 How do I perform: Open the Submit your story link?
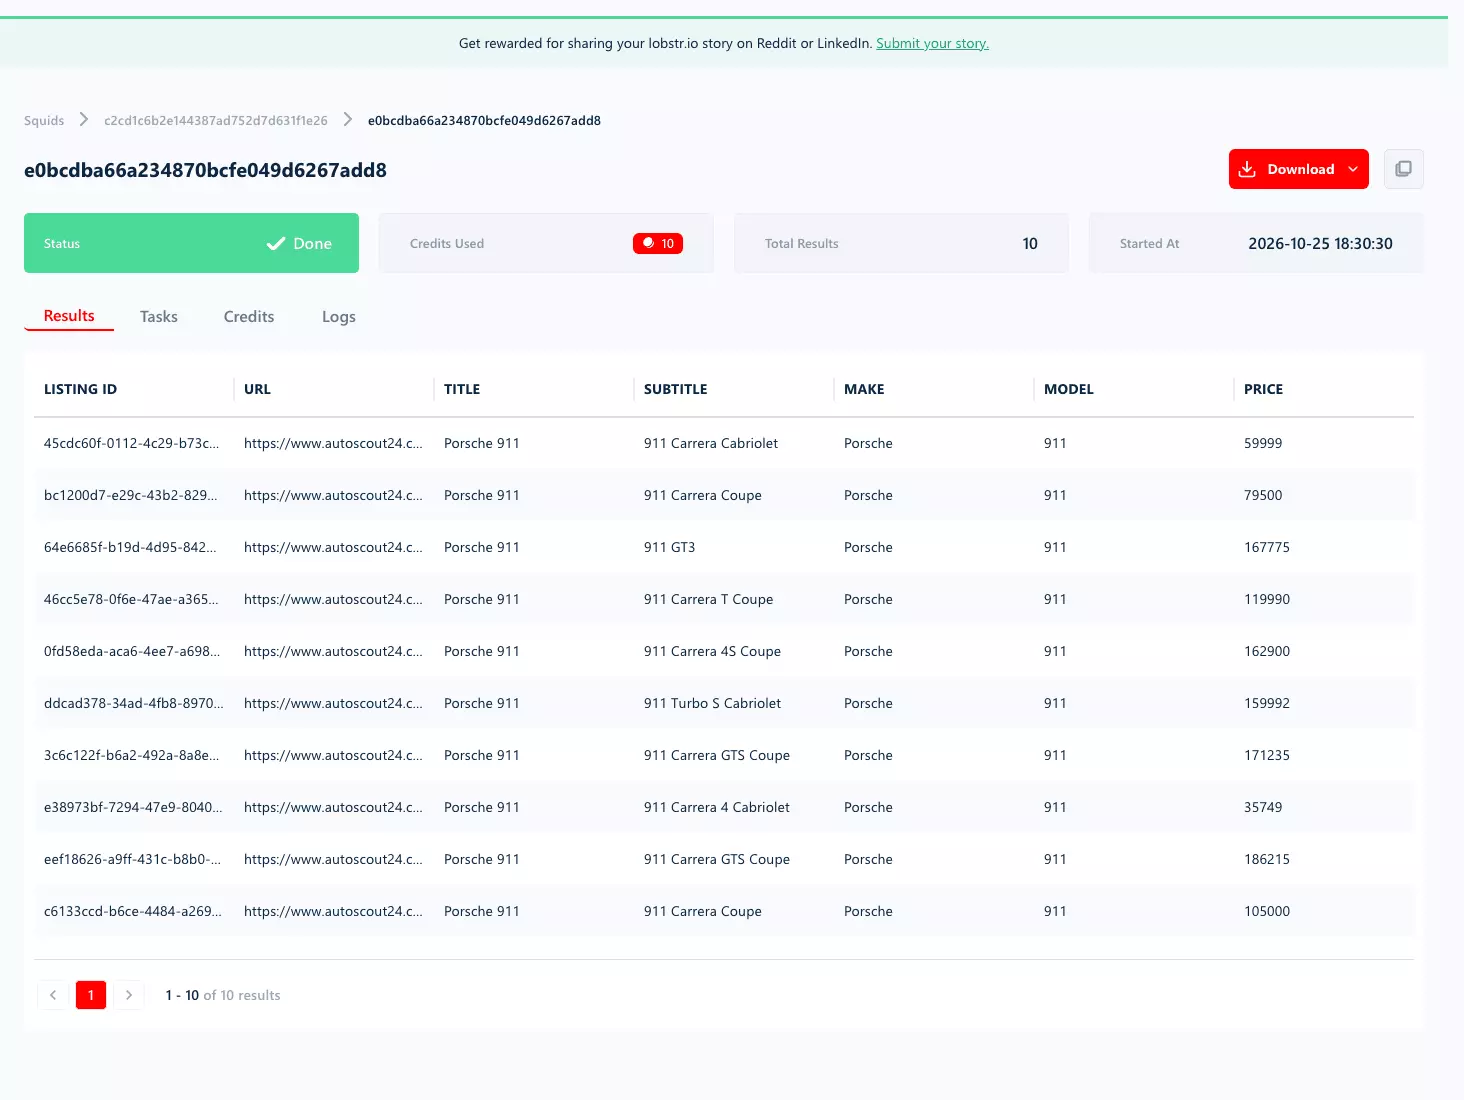[x=932, y=43]
